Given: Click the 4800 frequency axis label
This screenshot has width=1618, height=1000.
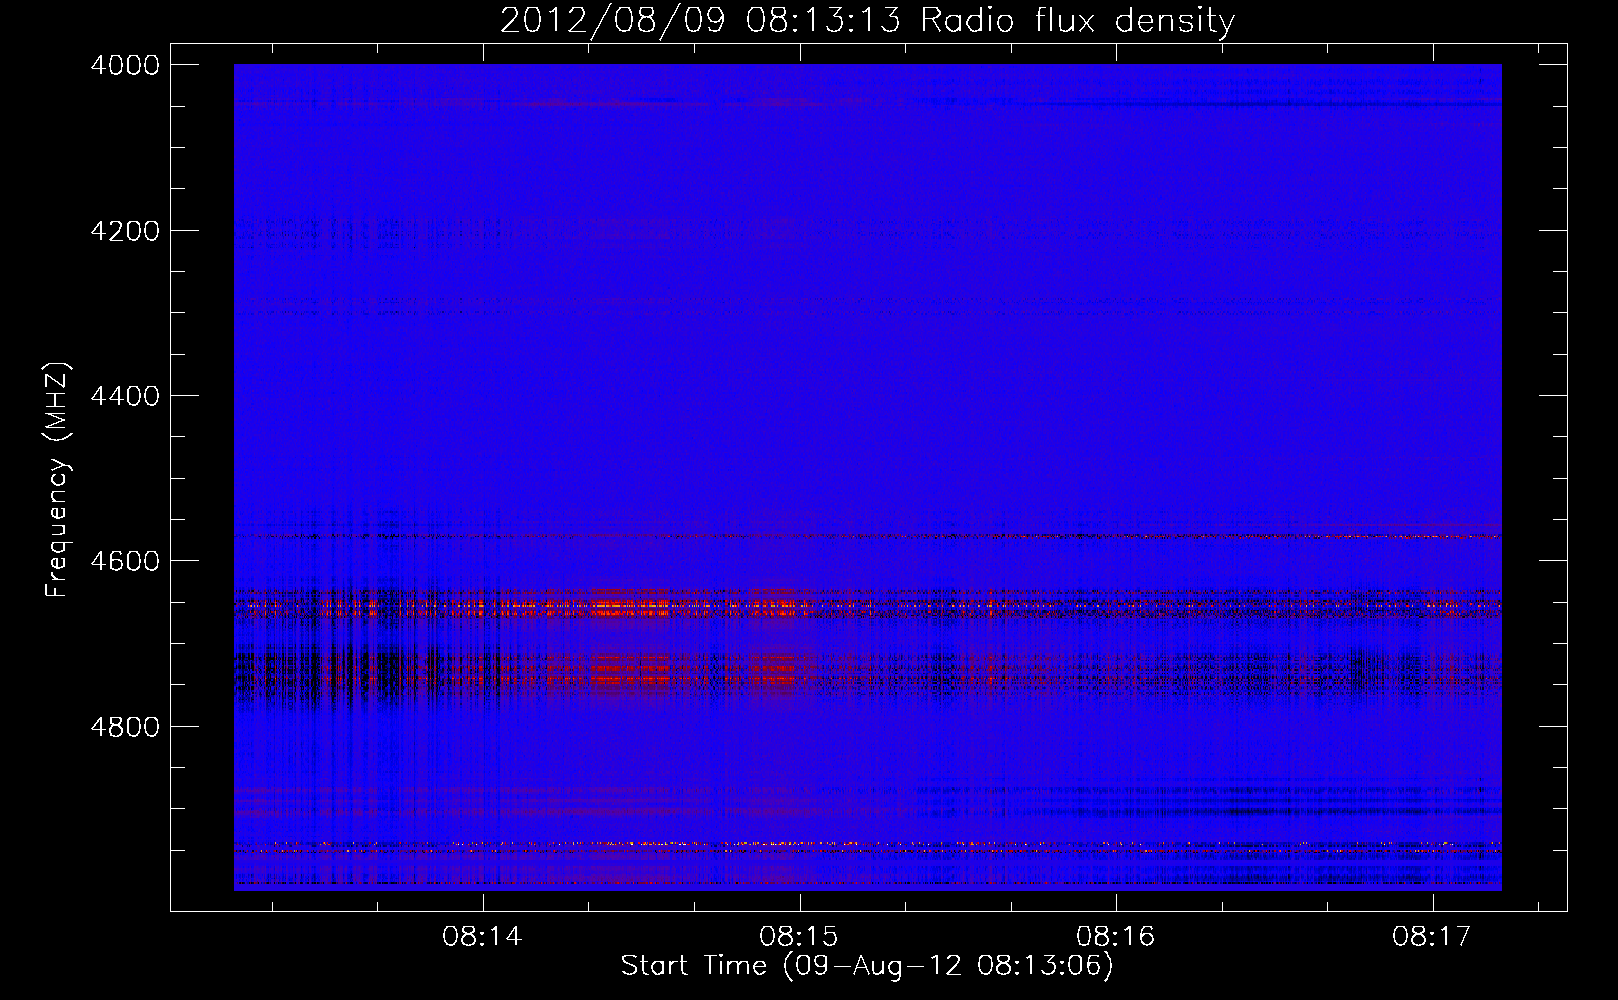Looking at the screenshot, I should [125, 727].
